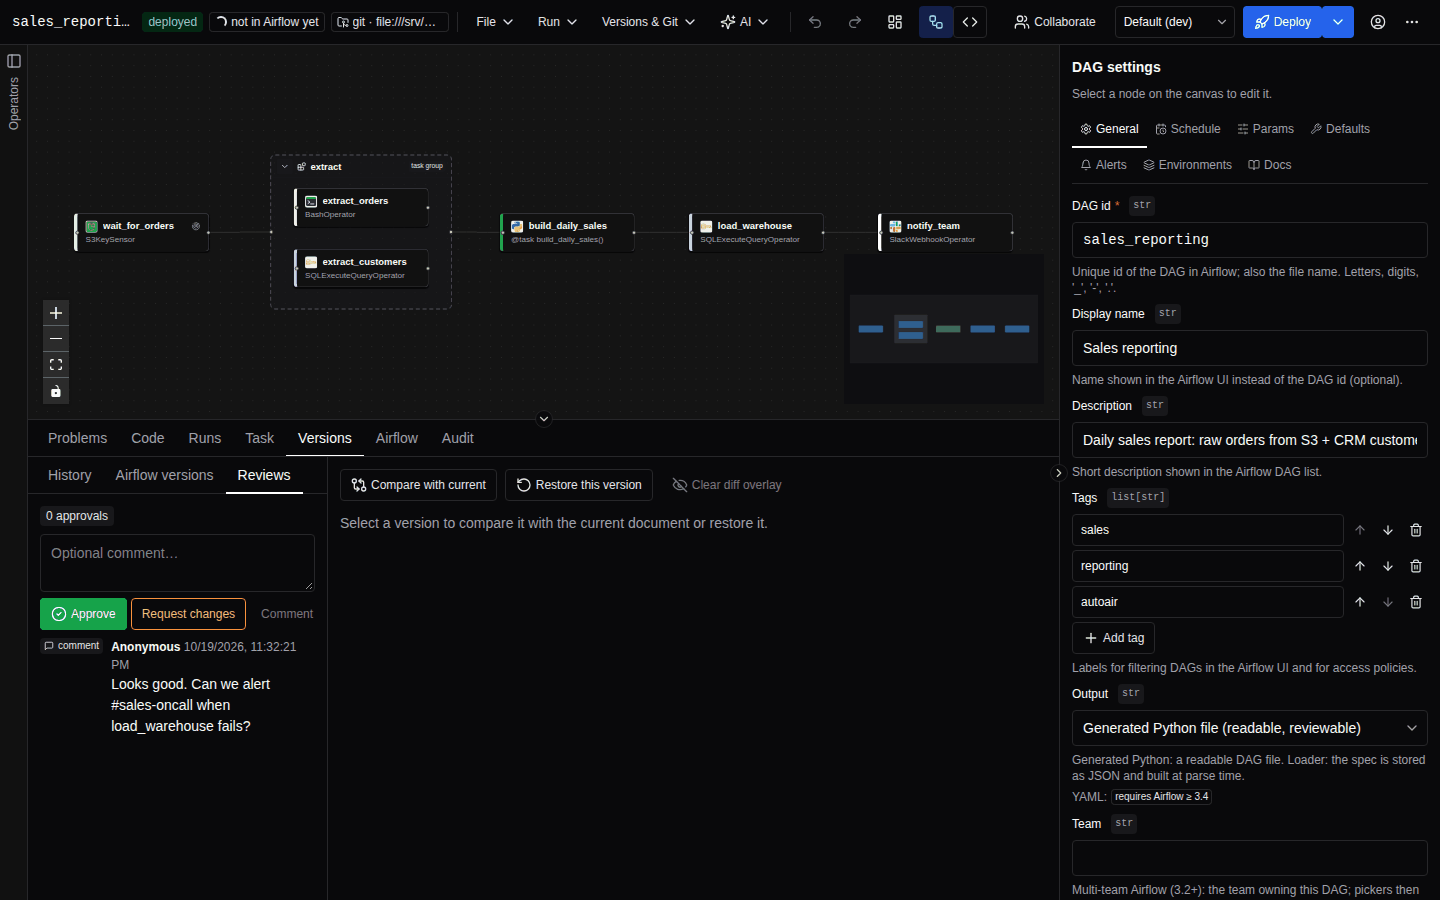Open the Run menu dropdown
Image resolution: width=1440 pixels, height=900 pixels.
557,22
